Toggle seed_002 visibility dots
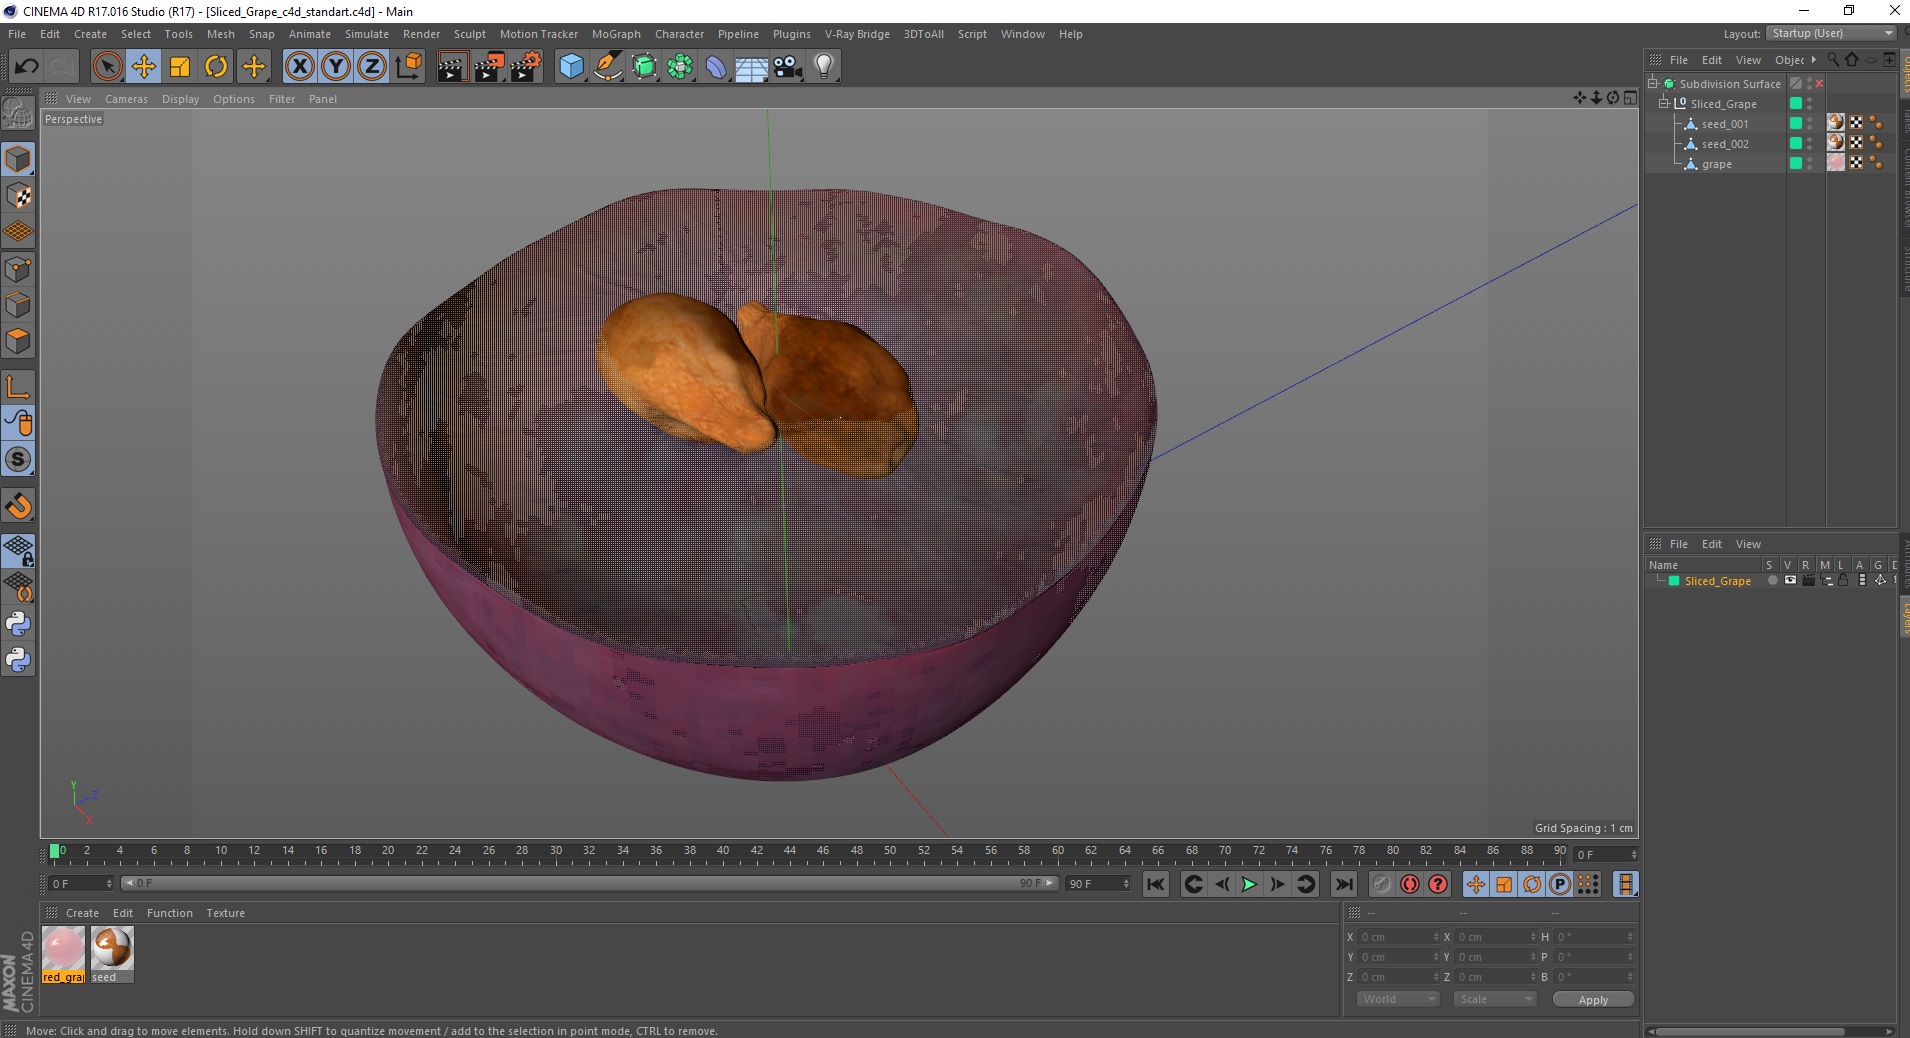The width and height of the screenshot is (1910, 1038). click(x=1809, y=144)
